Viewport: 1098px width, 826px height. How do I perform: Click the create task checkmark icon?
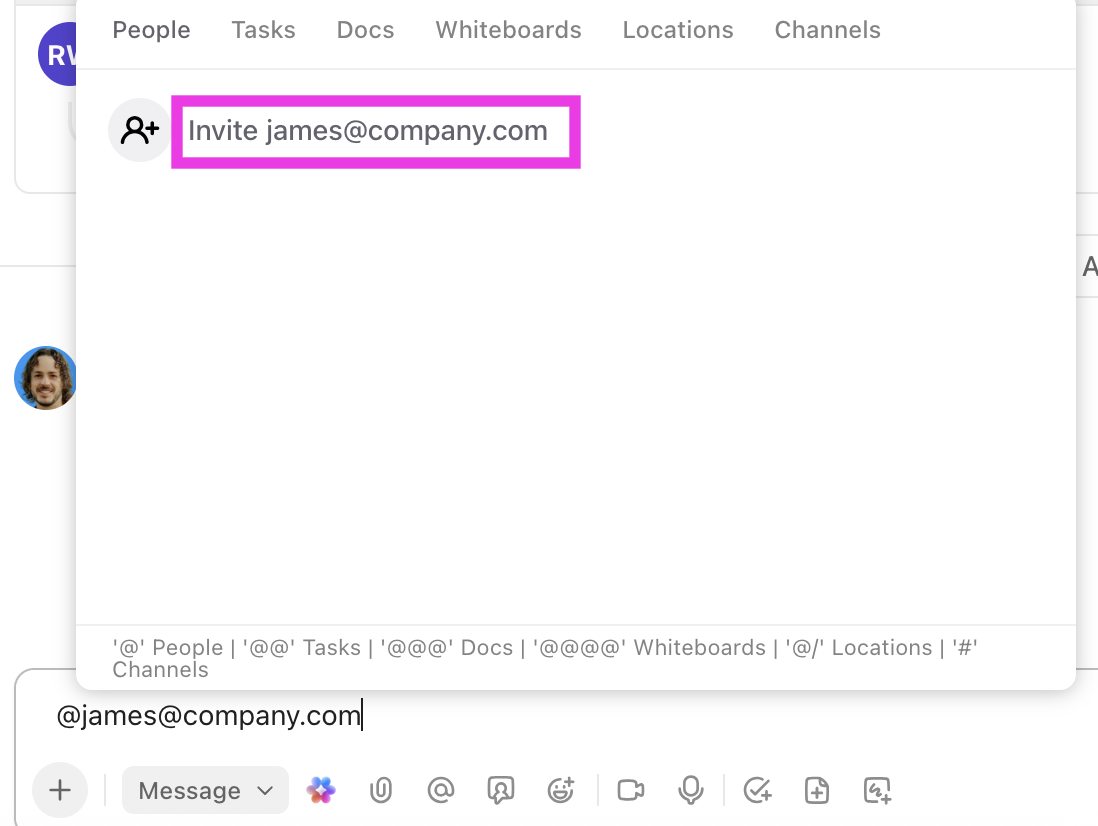pyautogui.click(x=758, y=791)
